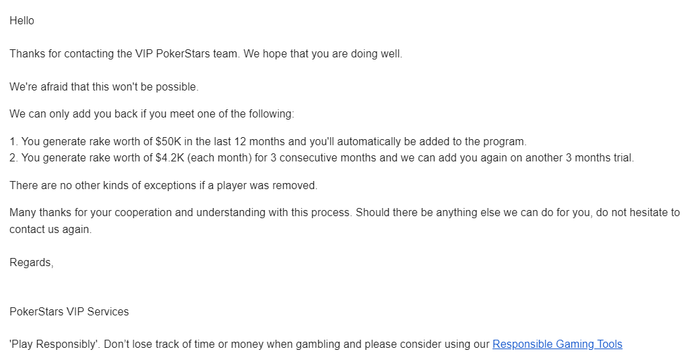
Task: Click the 'PokerStars VIP Services' signature
Action: (69, 312)
